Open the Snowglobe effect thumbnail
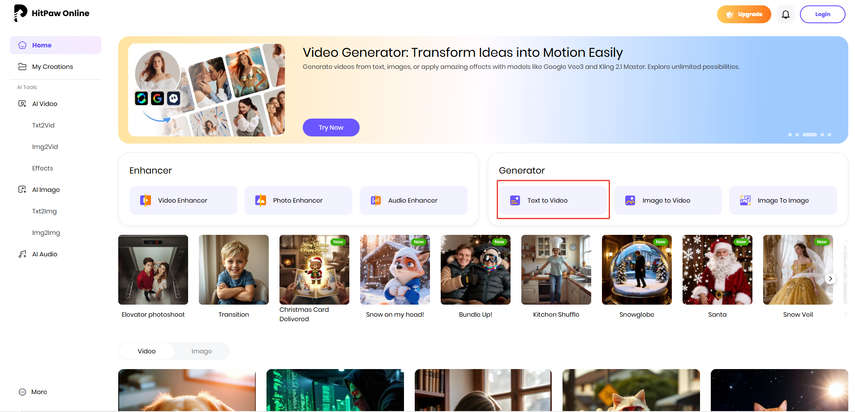This screenshot has width=855, height=412. pyautogui.click(x=636, y=270)
